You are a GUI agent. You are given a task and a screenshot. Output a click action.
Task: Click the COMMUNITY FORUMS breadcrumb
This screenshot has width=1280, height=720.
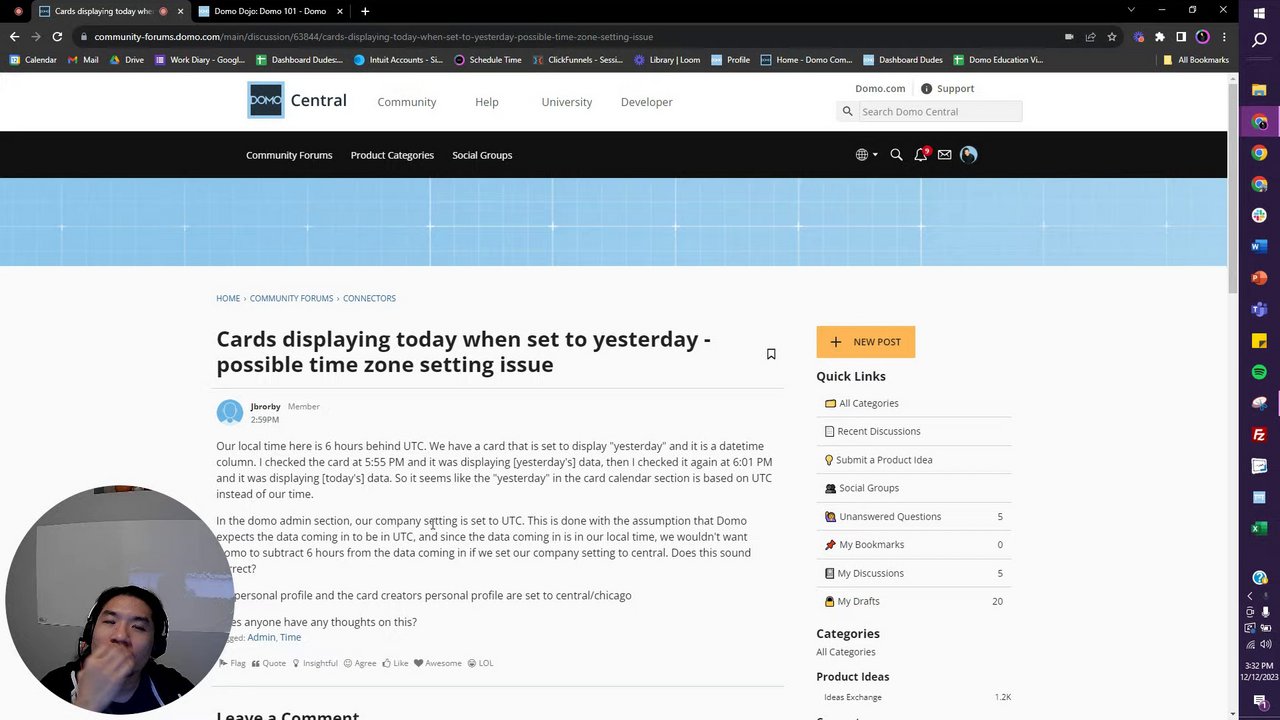pyautogui.click(x=291, y=298)
